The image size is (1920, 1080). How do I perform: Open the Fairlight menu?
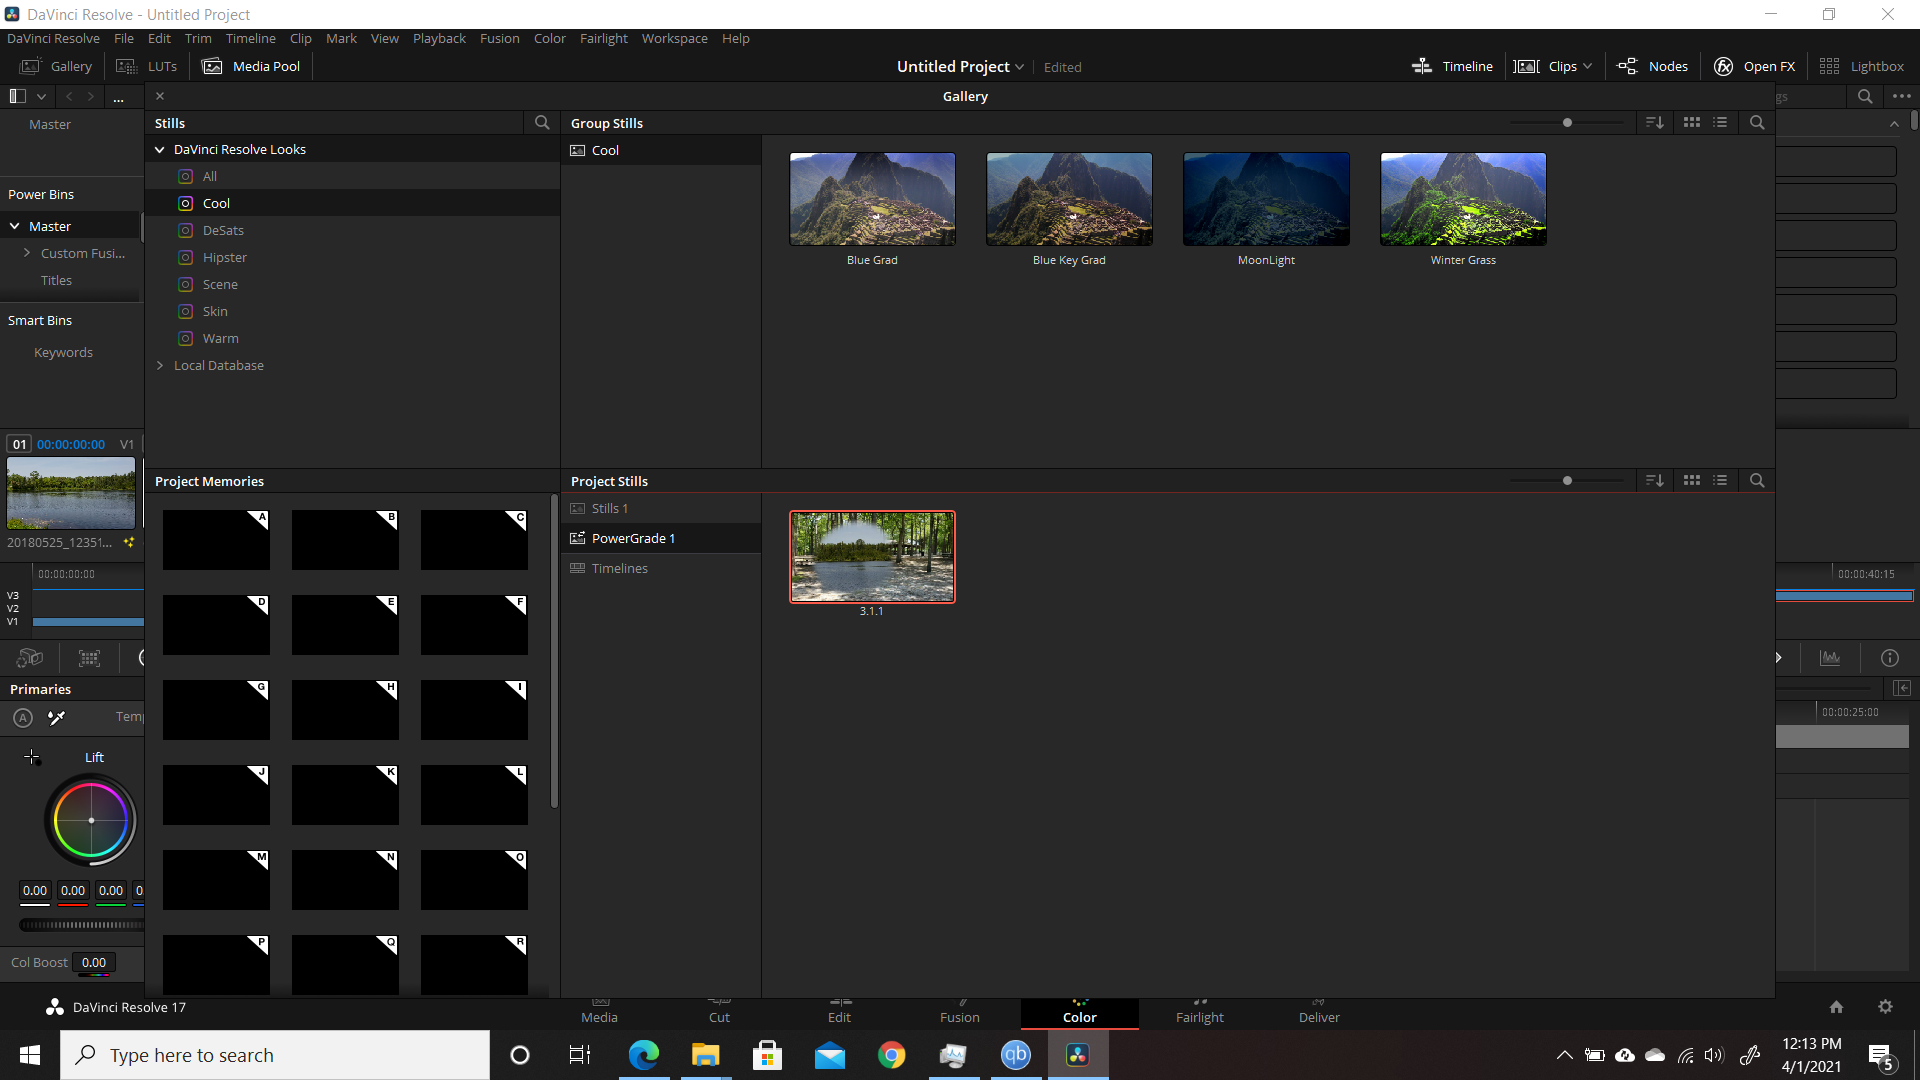click(604, 38)
